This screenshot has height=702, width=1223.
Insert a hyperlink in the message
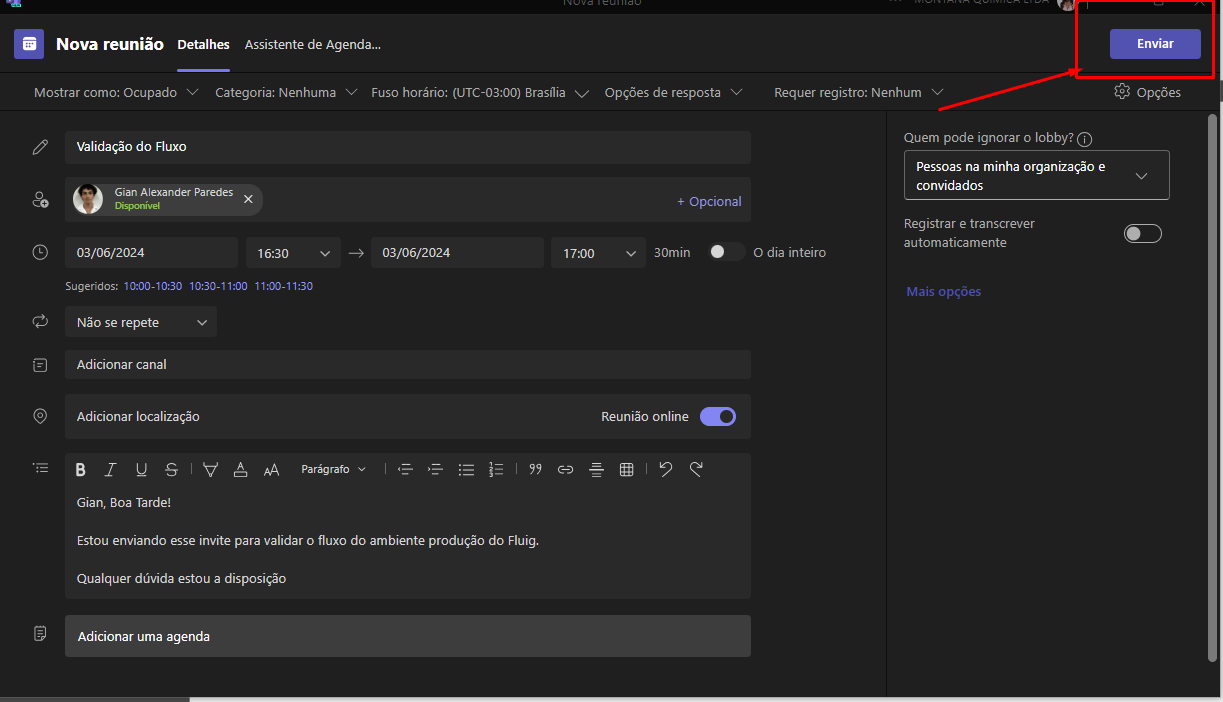pos(565,469)
